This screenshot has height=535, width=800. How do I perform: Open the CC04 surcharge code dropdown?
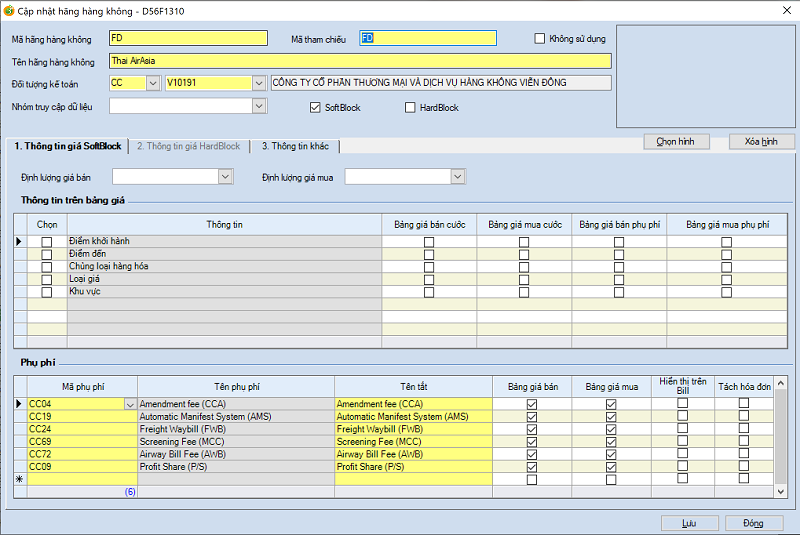129,404
